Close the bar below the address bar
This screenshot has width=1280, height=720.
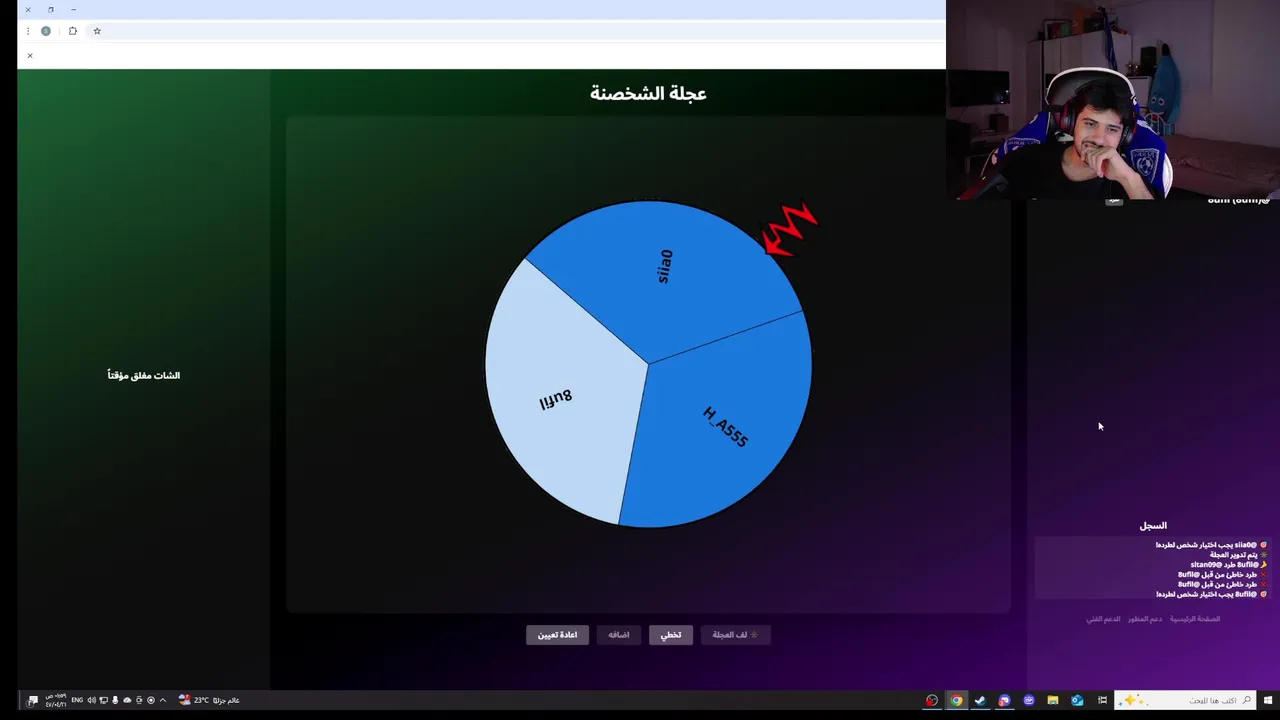[x=30, y=55]
